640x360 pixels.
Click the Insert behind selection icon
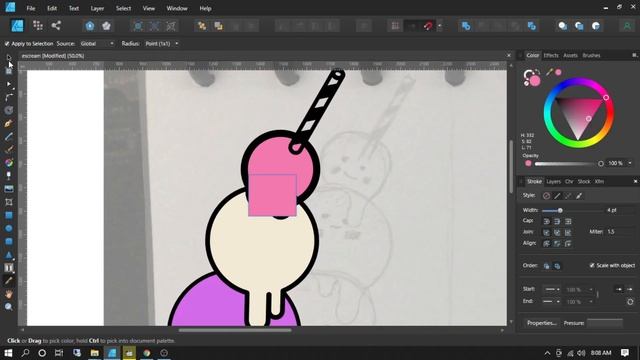click(x=562, y=26)
